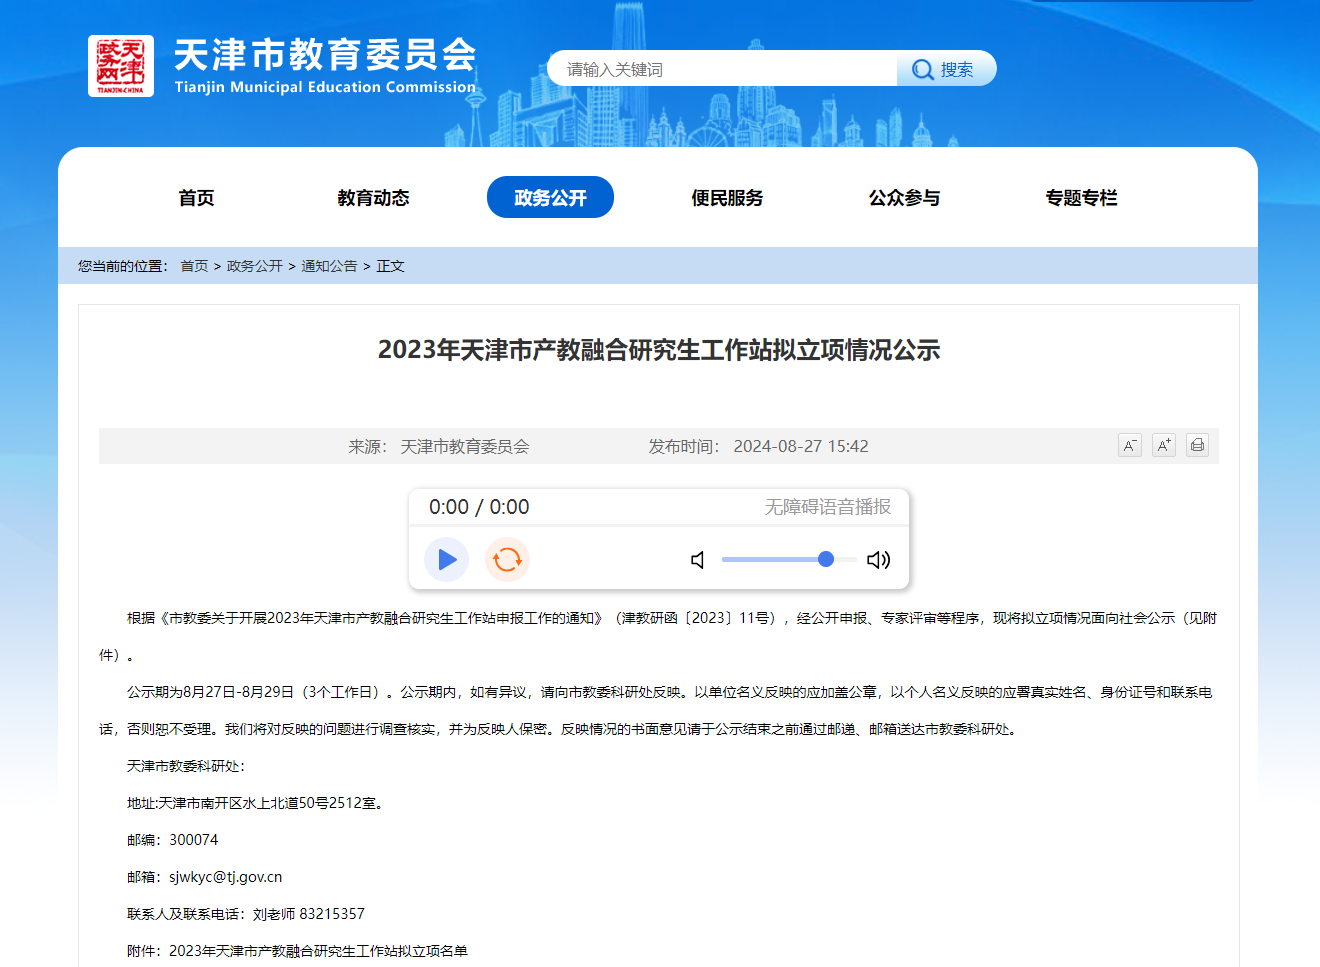The height and width of the screenshot is (967, 1320).
Task: Select the 政务公开 navigation tab
Action: pyautogui.click(x=550, y=198)
